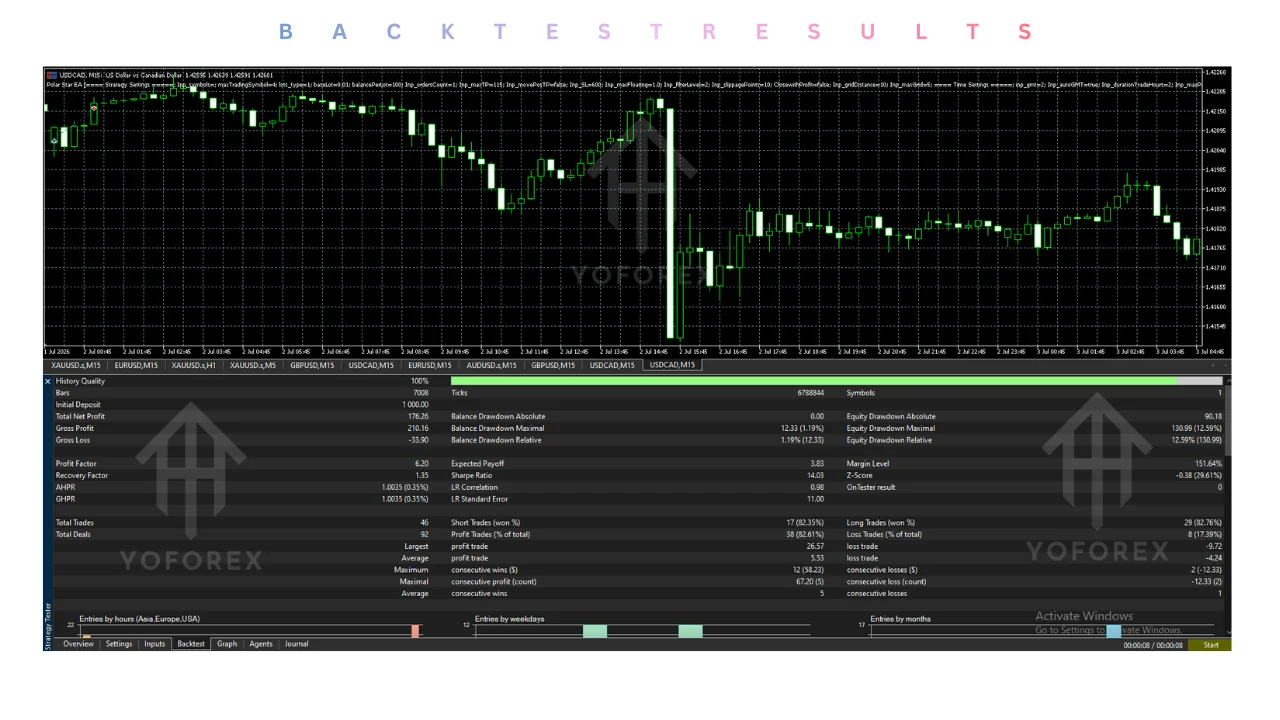Image resolution: width=1280 pixels, height=720 pixels.
Task: Click the vertical Strategy Tester label
Action: pyautogui.click(x=47, y=626)
